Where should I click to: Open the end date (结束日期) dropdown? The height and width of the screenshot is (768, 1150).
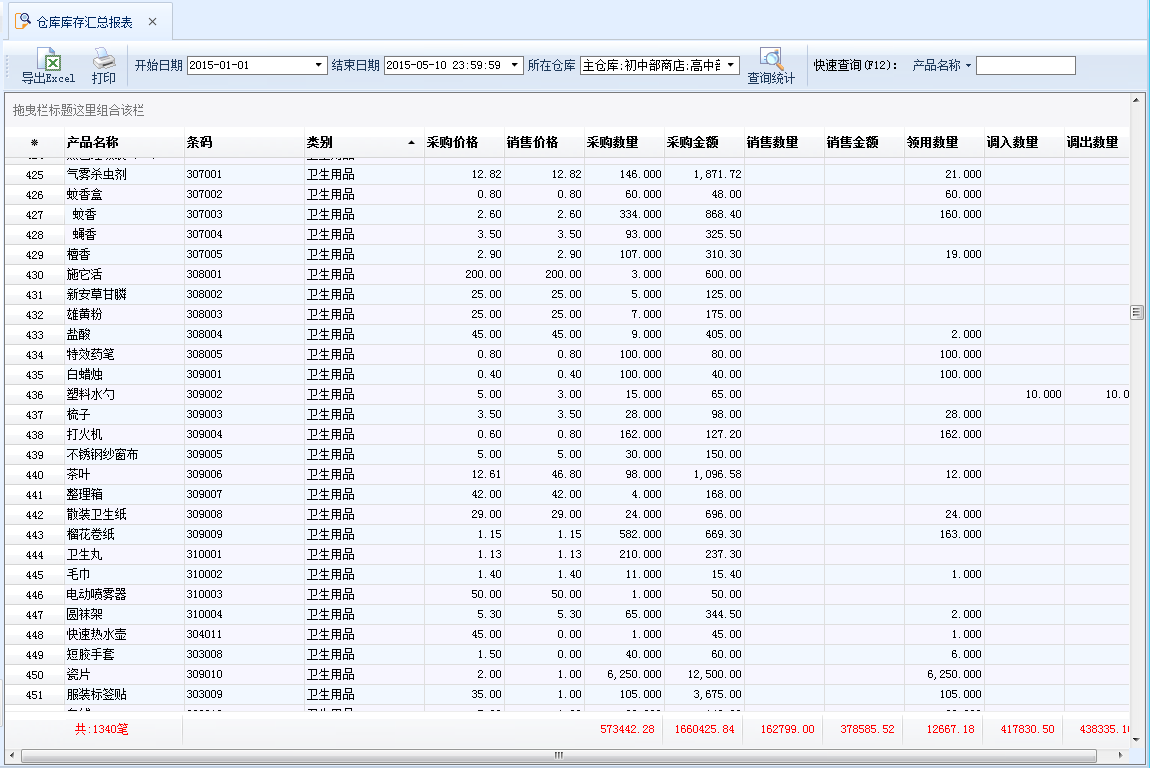[517, 66]
